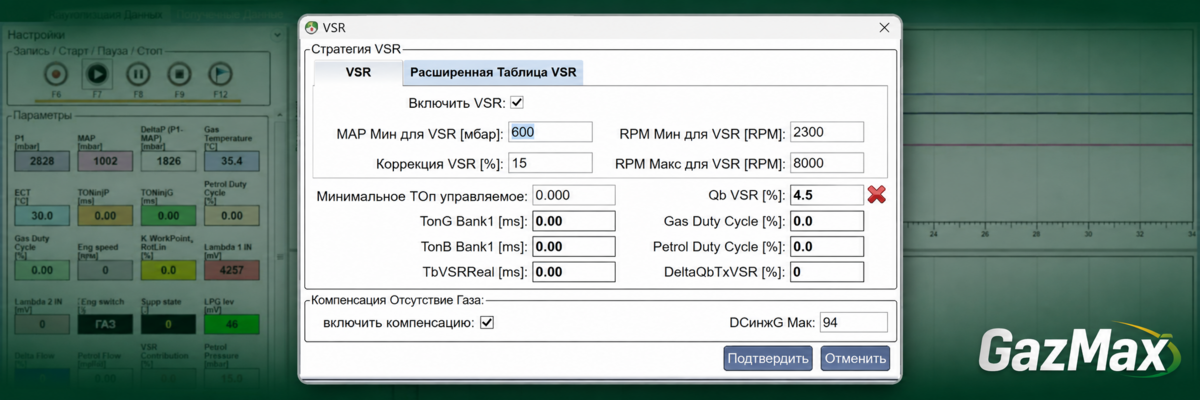Click the TonG Bank1 value field
The height and width of the screenshot is (400, 1200).
click(x=573, y=221)
